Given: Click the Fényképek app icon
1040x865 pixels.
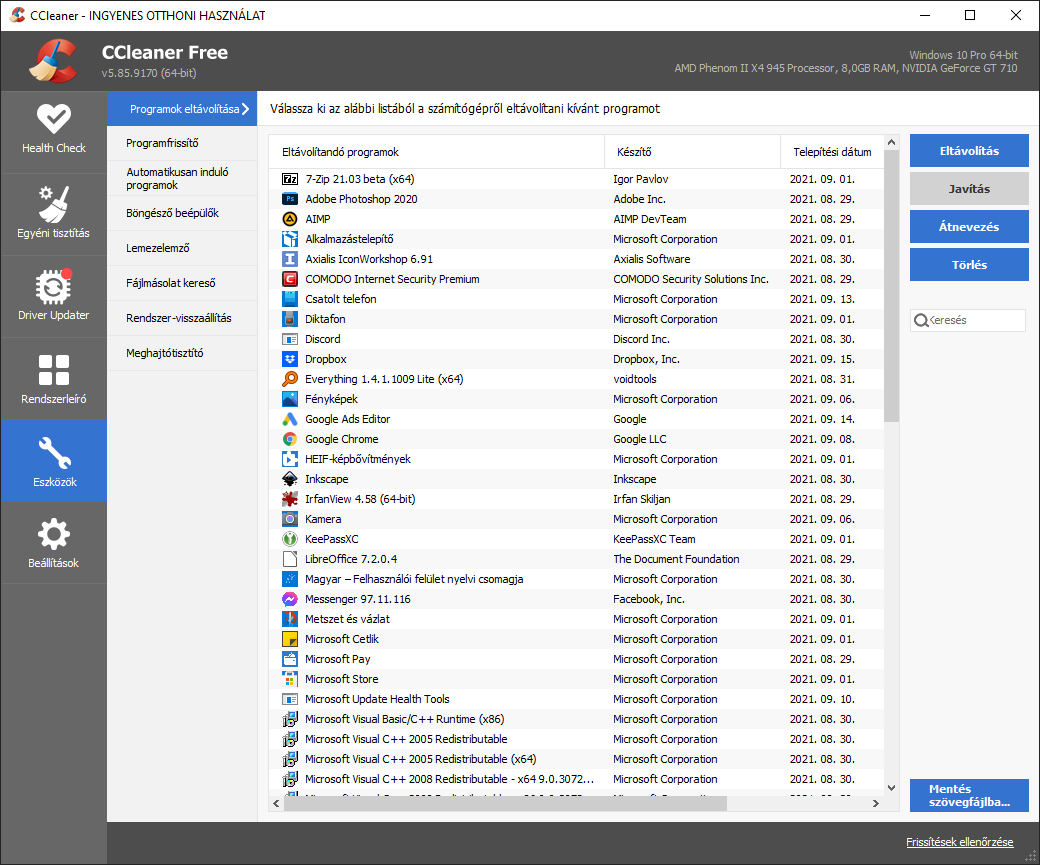Looking at the screenshot, I should [x=290, y=399].
